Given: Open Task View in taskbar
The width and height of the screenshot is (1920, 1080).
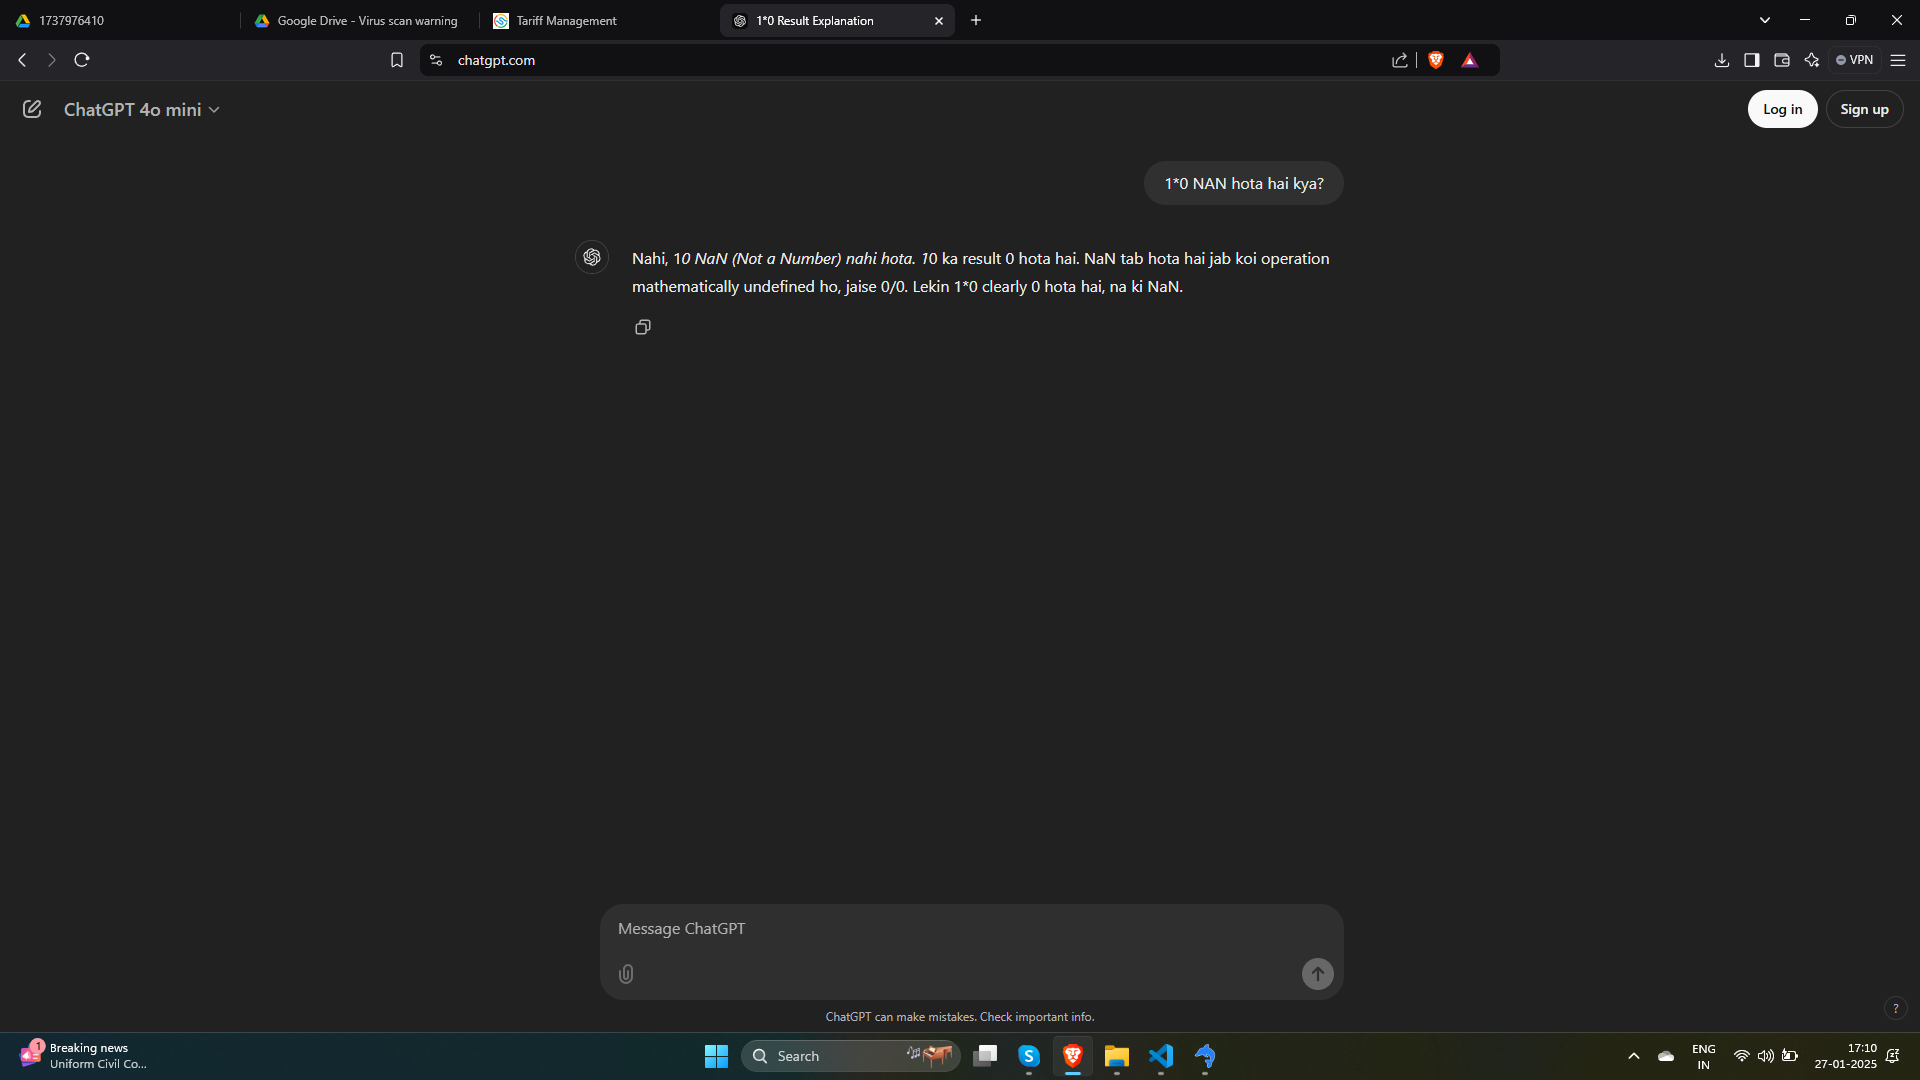Looking at the screenshot, I should point(985,1056).
